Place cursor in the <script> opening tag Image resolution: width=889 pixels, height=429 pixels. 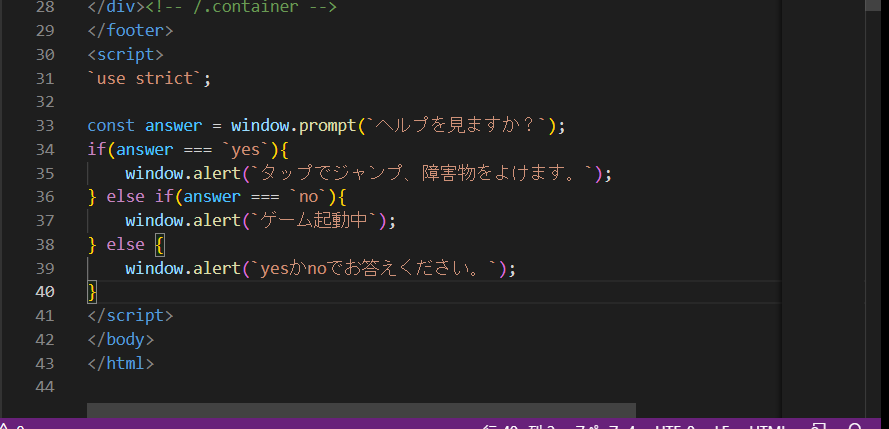pos(125,54)
